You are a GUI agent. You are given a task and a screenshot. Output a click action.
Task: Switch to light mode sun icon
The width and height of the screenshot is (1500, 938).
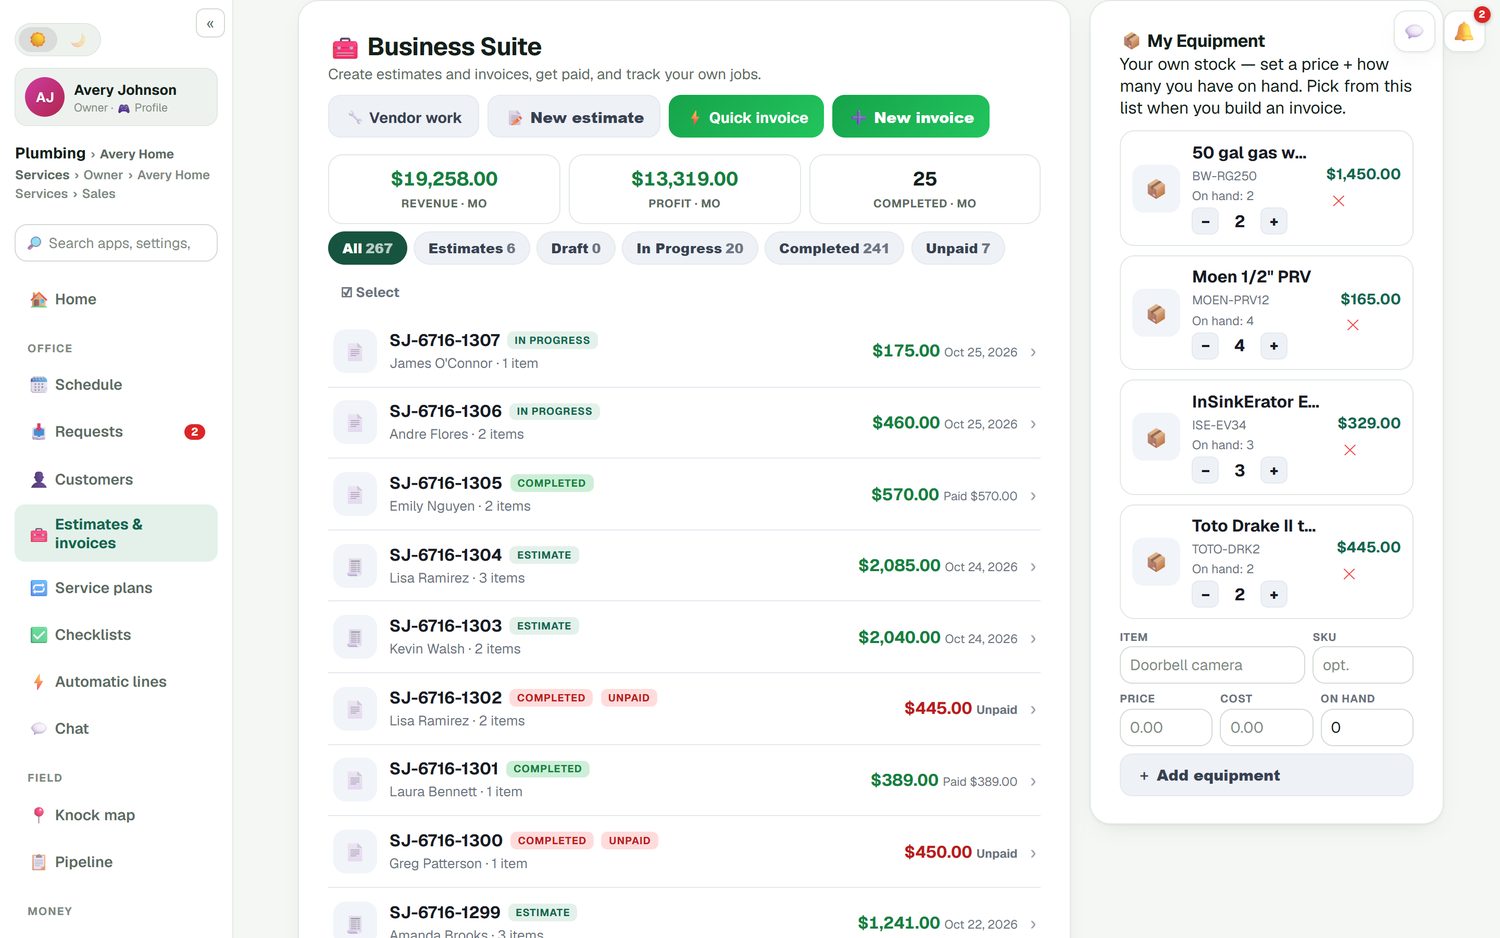click(x=38, y=40)
